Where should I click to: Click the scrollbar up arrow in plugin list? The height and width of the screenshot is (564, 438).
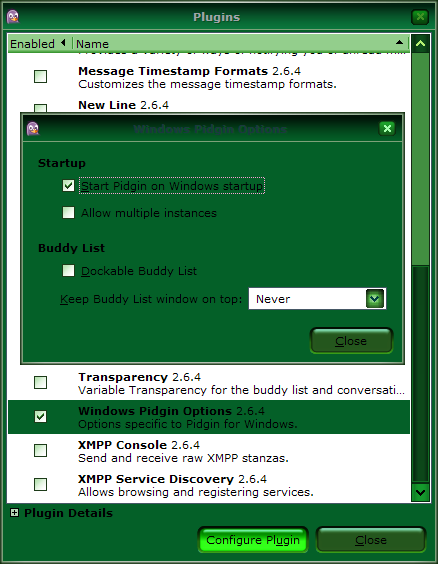coord(420,44)
